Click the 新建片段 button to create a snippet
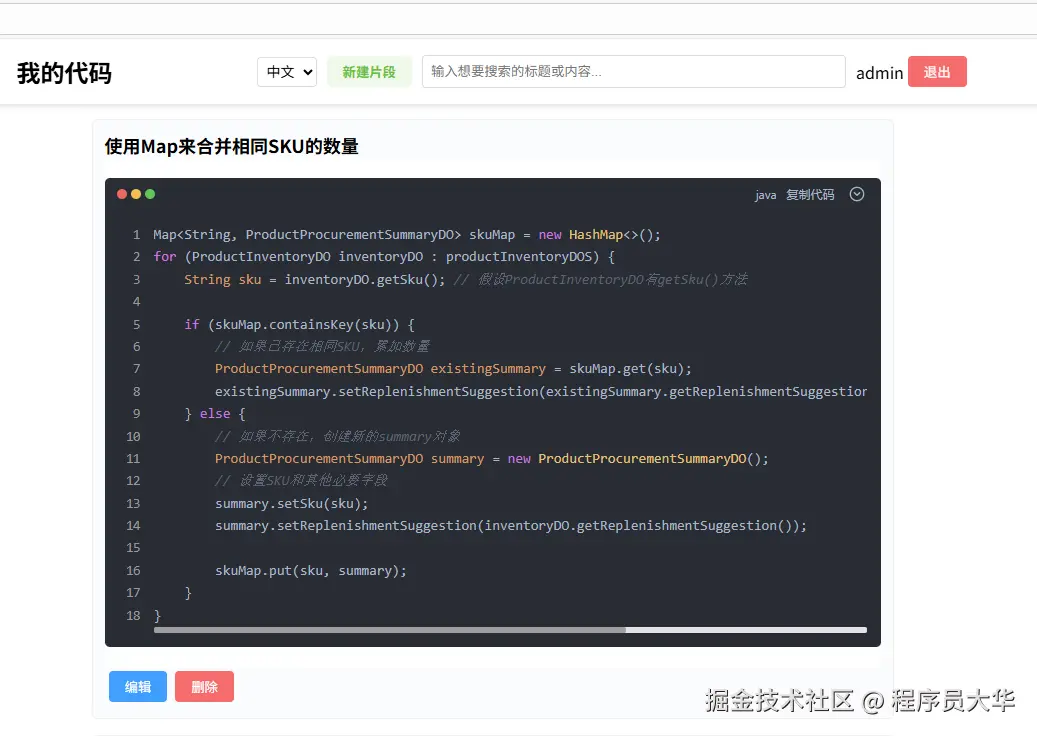Image resolution: width=1037 pixels, height=736 pixels. [369, 72]
